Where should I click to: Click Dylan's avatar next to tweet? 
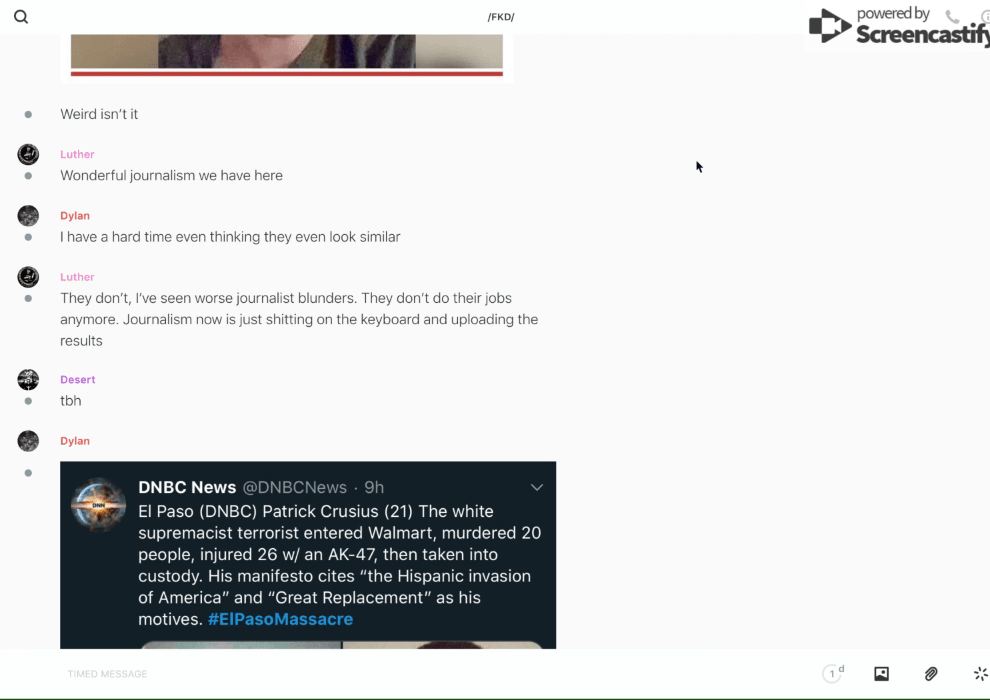(28, 441)
